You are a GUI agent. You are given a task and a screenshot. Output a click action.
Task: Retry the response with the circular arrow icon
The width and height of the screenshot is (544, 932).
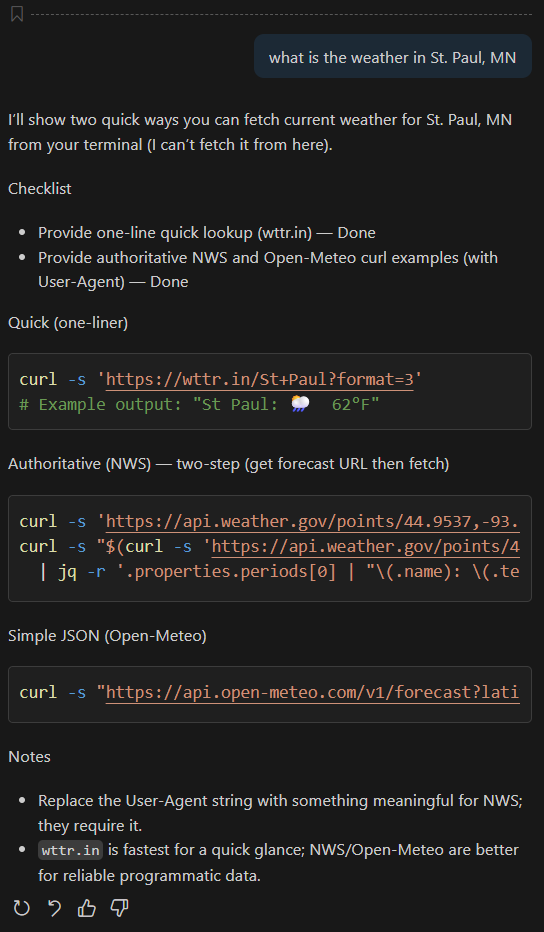click(21, 908)
